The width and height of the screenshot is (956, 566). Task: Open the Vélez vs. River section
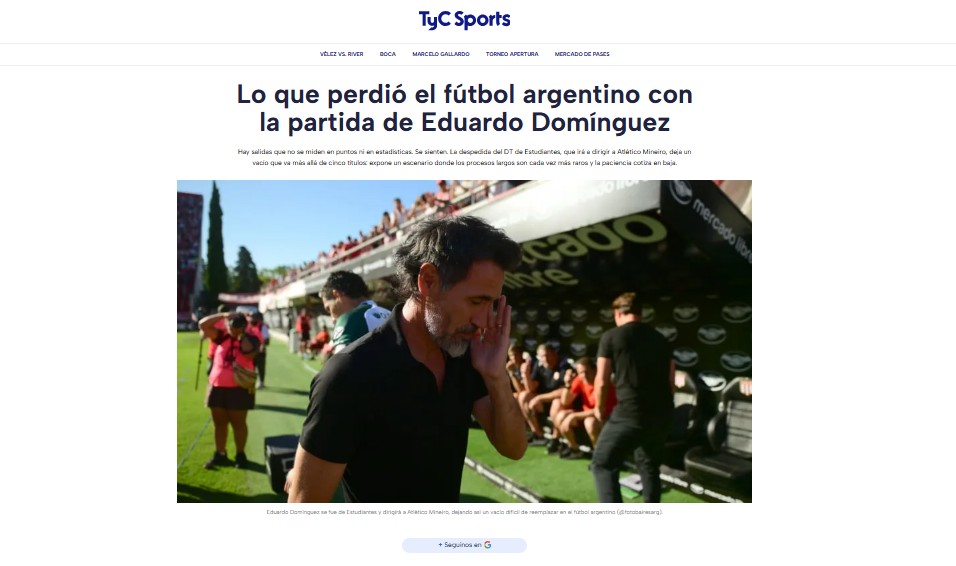coord(341,54)
